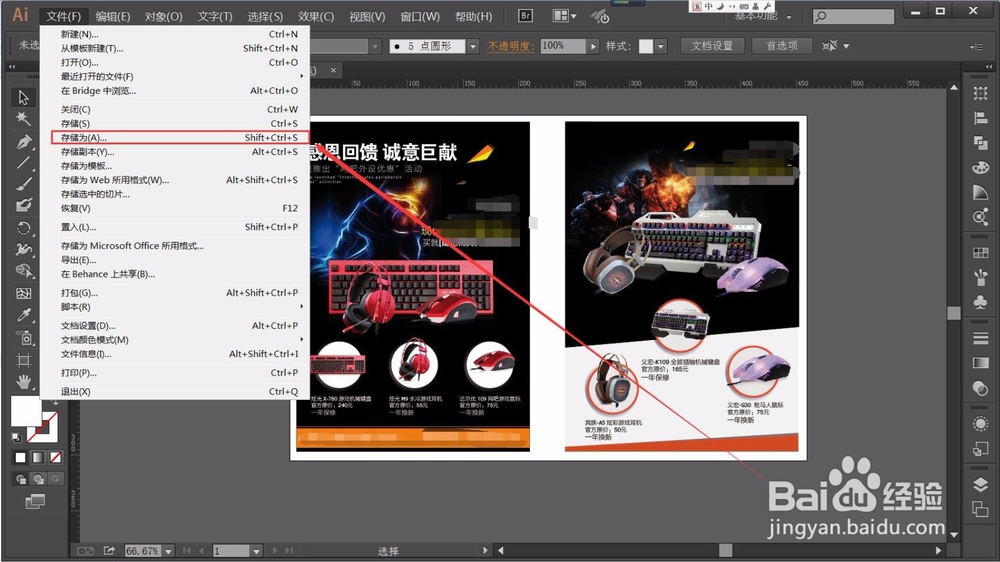
Task: Select the Warp tool
Action: click(23, 249)
